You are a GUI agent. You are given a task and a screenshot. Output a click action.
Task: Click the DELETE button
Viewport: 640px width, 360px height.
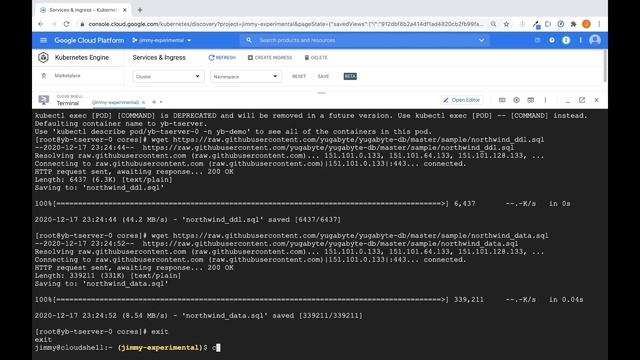[316, 58]
